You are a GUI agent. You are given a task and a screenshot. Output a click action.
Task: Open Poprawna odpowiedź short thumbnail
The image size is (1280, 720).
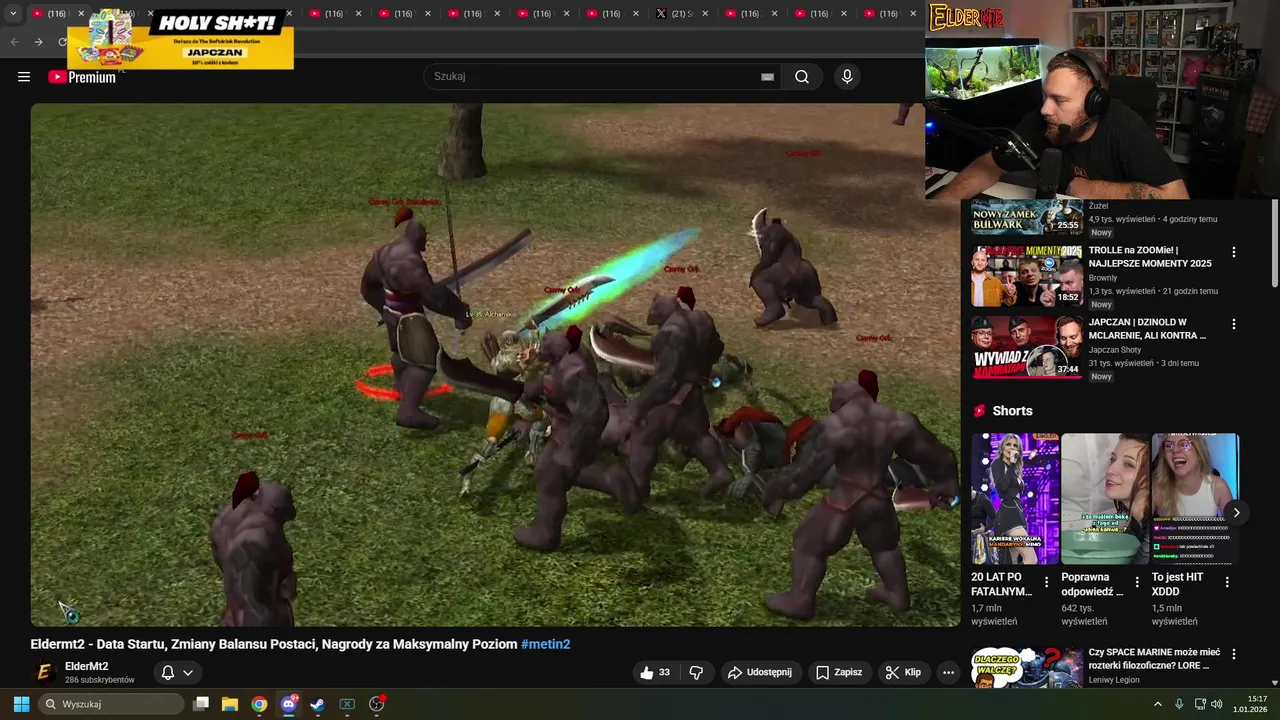pyautogui.click(x=1105, y=499)
